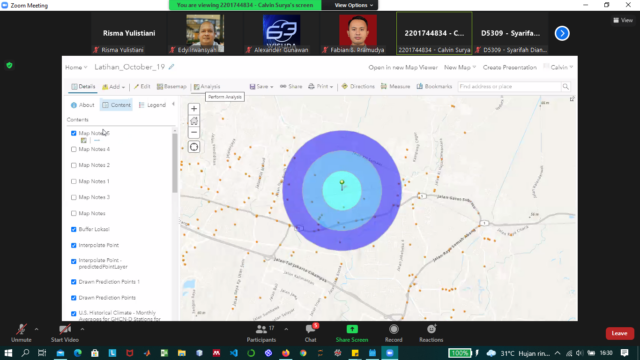Open the Basemap gallery
The image size is (640, 360).
(172, 87)
